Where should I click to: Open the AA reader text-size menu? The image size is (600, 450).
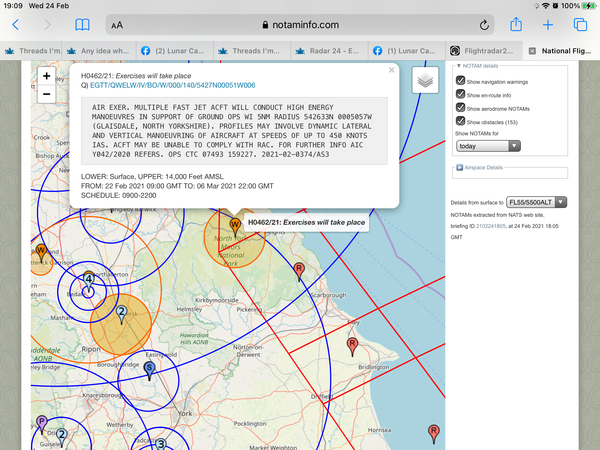click(x=117, y=25)
